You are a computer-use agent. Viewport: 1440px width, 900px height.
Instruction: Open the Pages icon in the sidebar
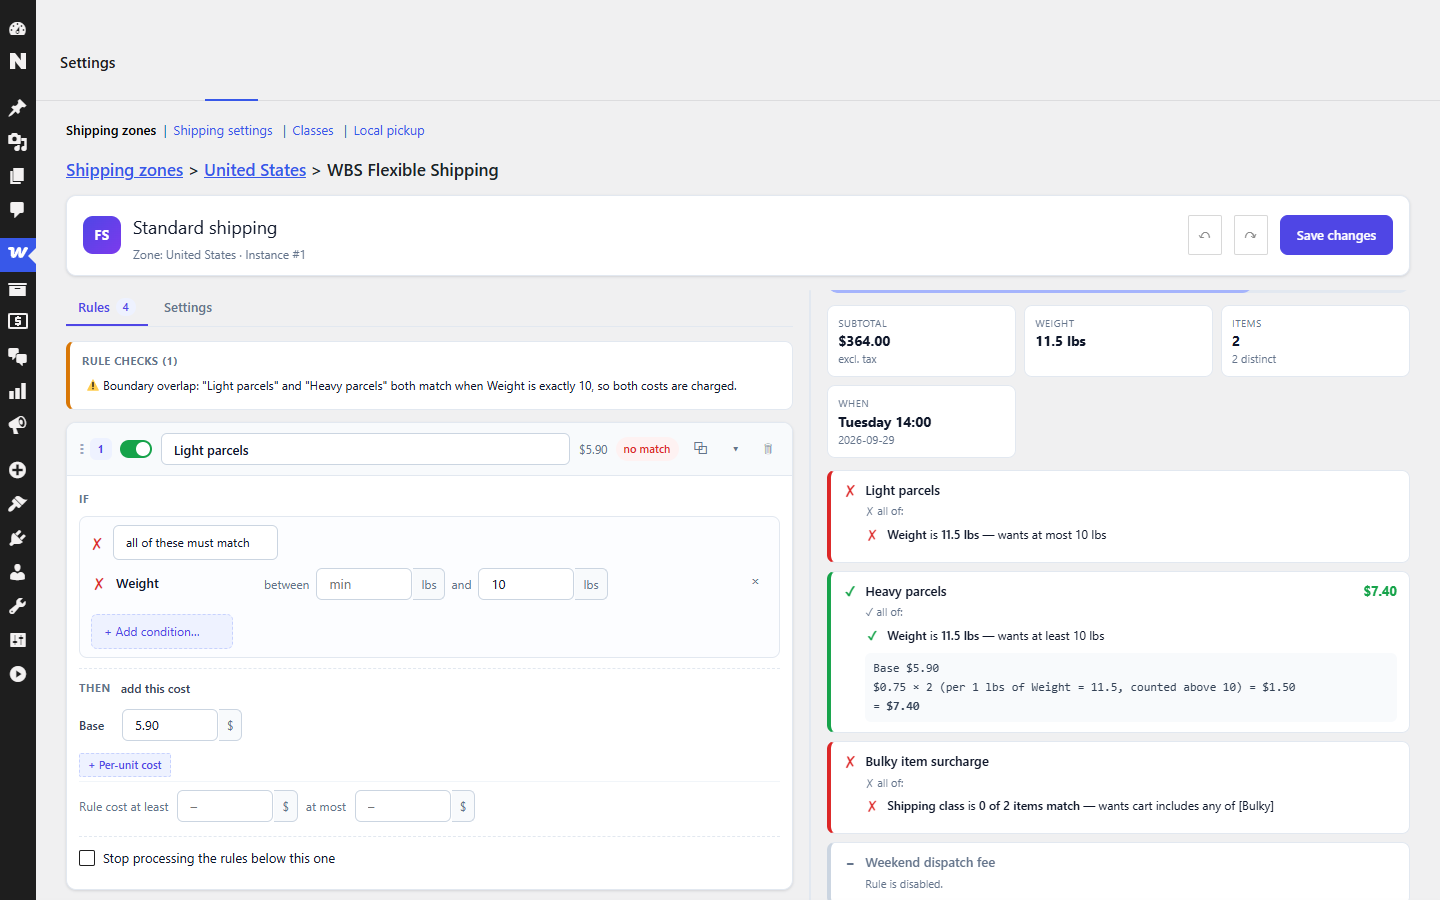pyautogui.click(x=17, y=176)
